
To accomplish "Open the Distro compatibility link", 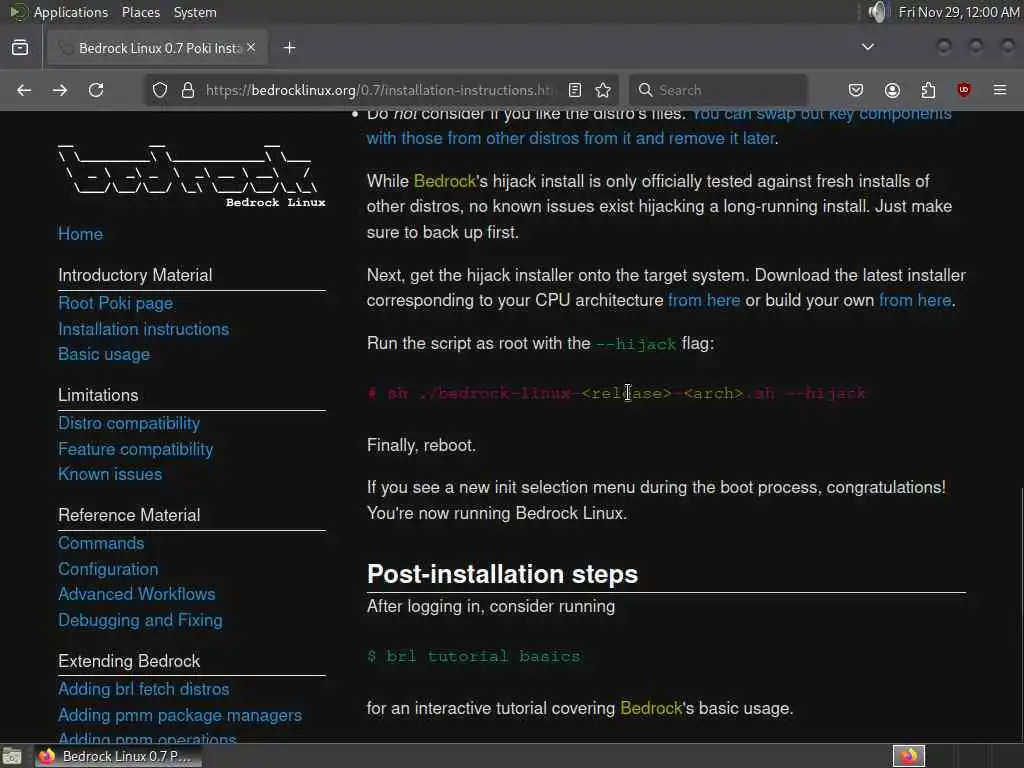I will (129, 423).
